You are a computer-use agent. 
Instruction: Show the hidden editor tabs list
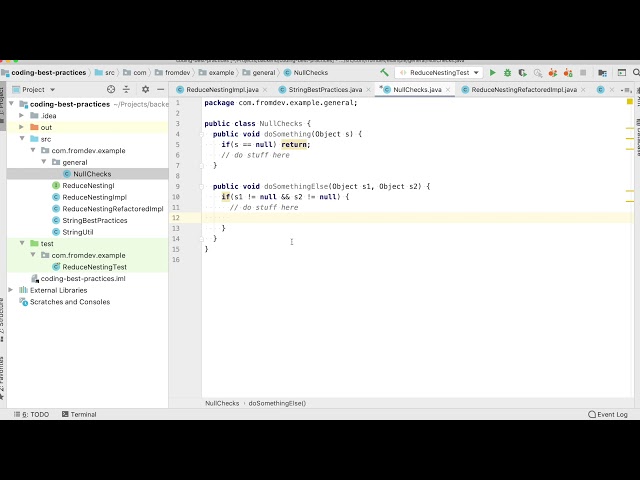[x=625, y=90]
